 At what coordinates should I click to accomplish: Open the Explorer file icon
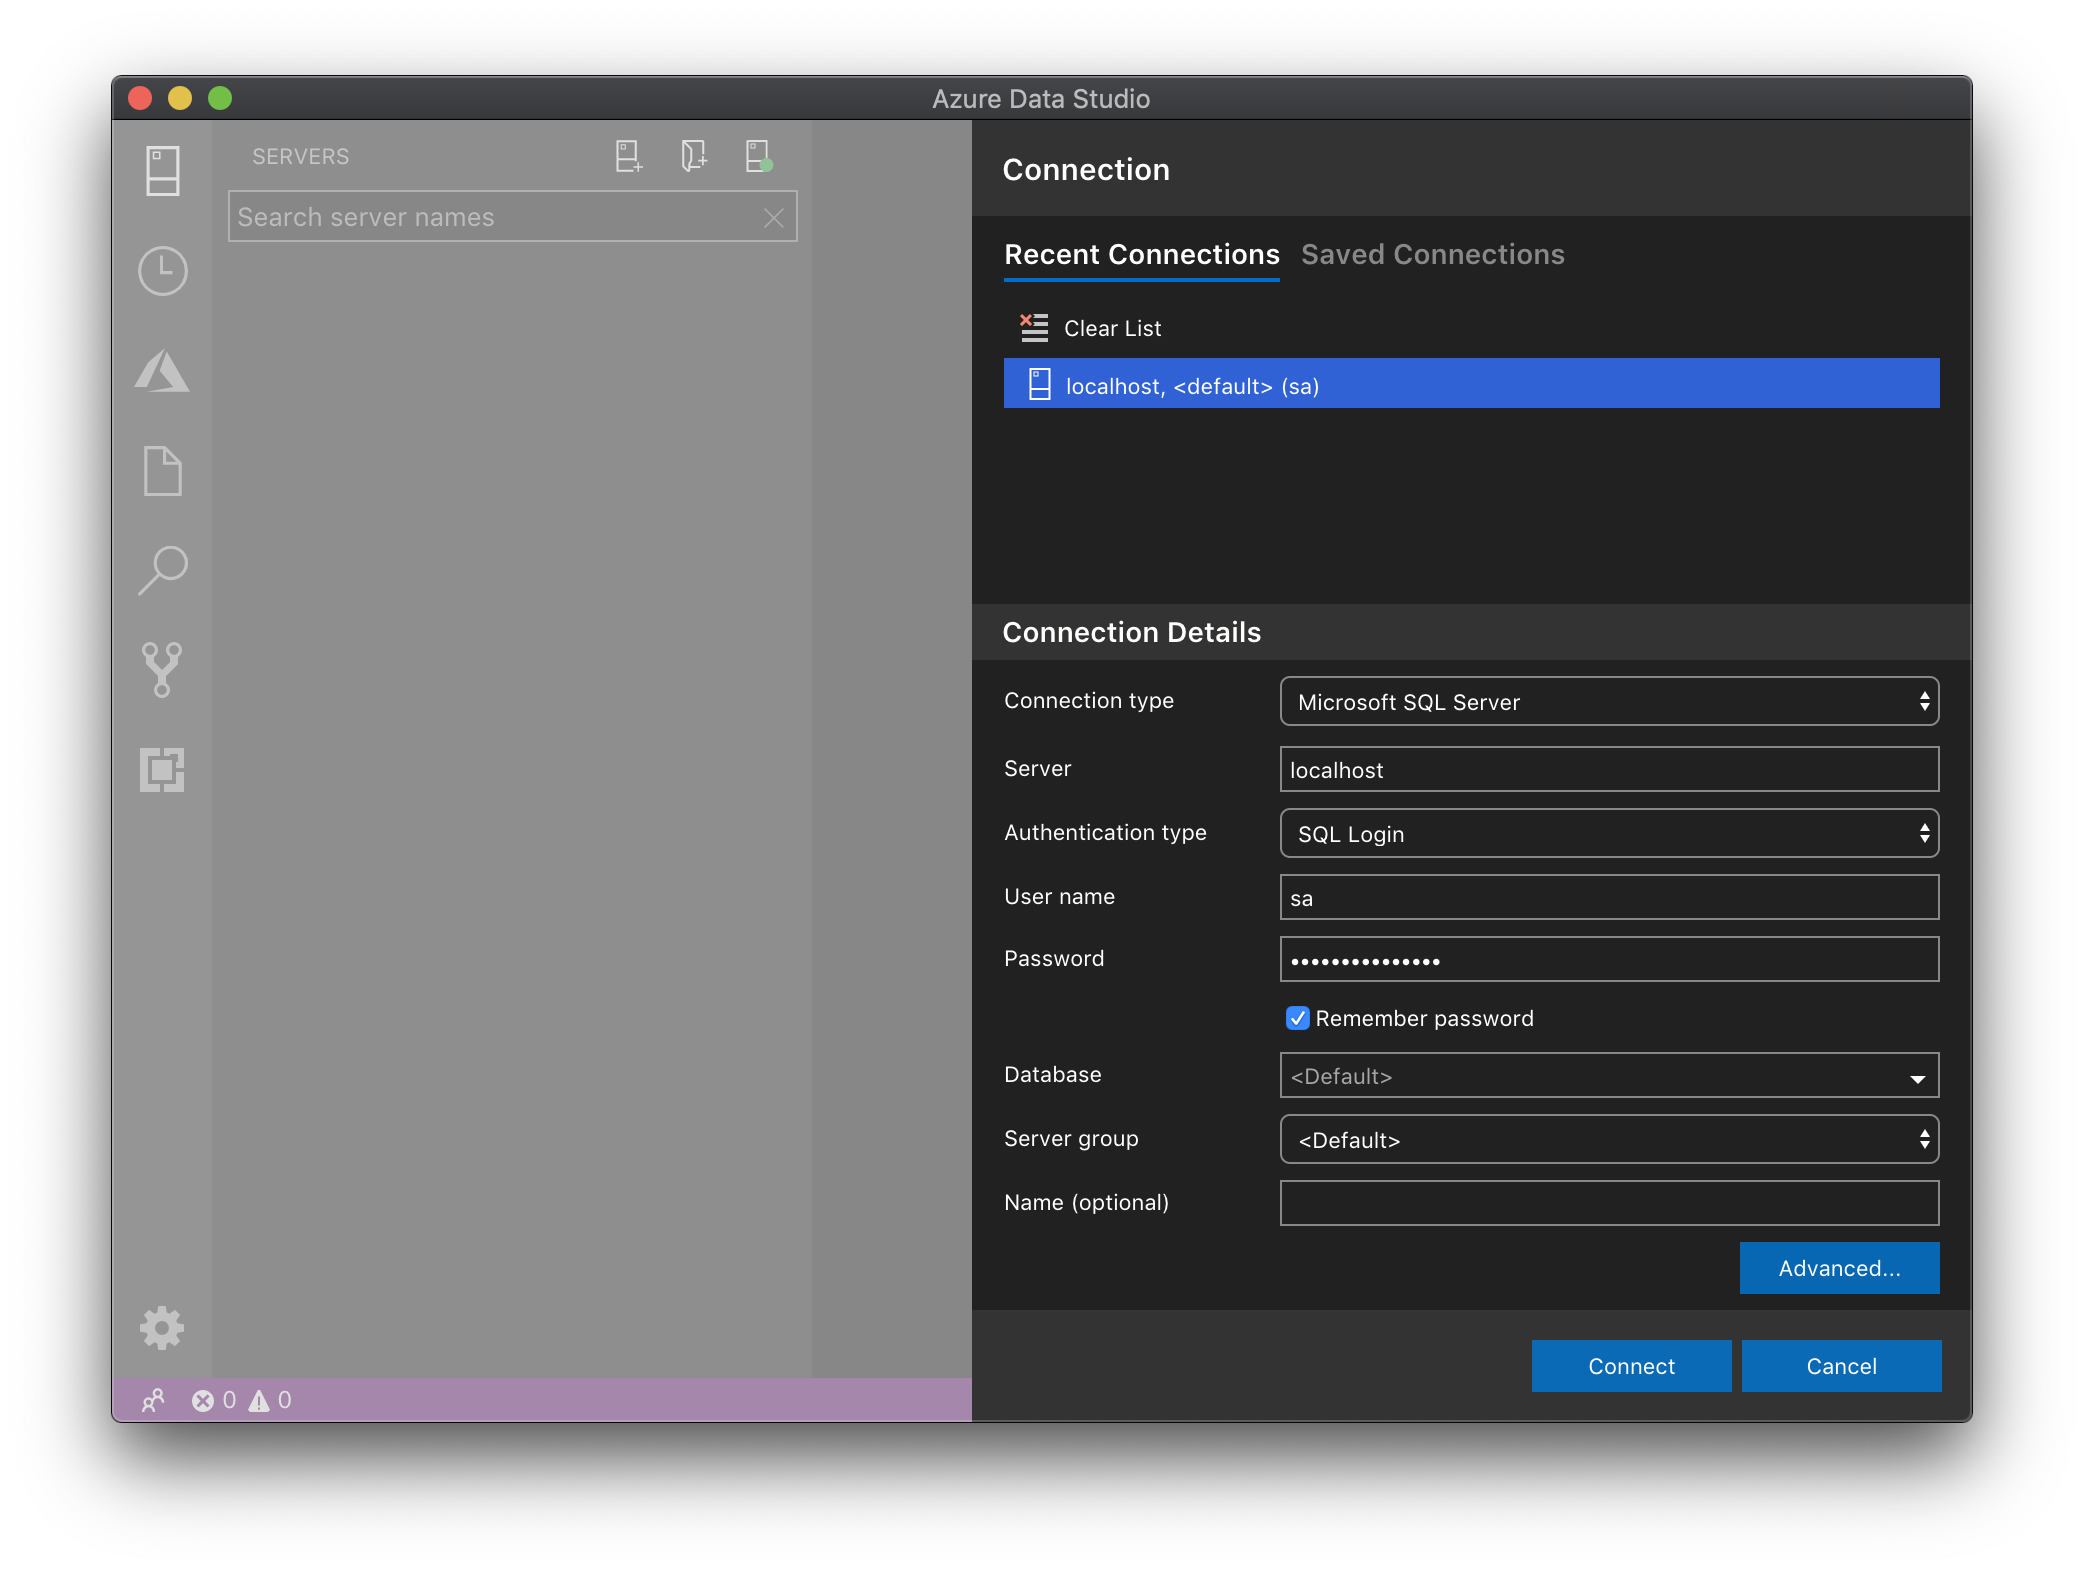(162, 471)
